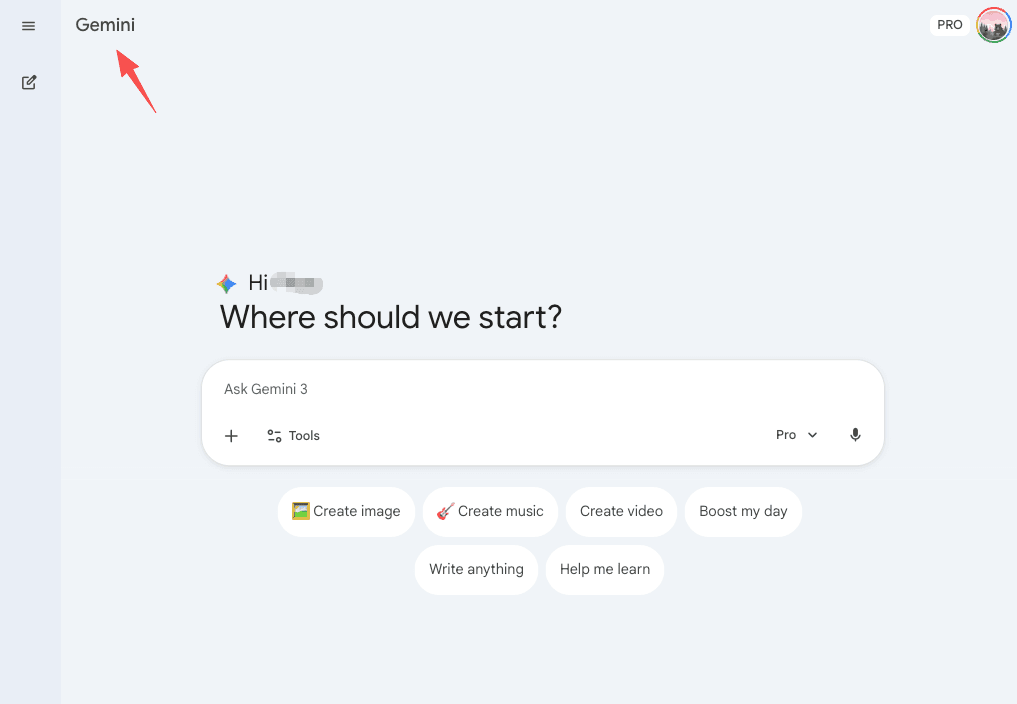Expand the Pro model selector dropdown
Screen dimensions: 1017x704
point(797,435)
